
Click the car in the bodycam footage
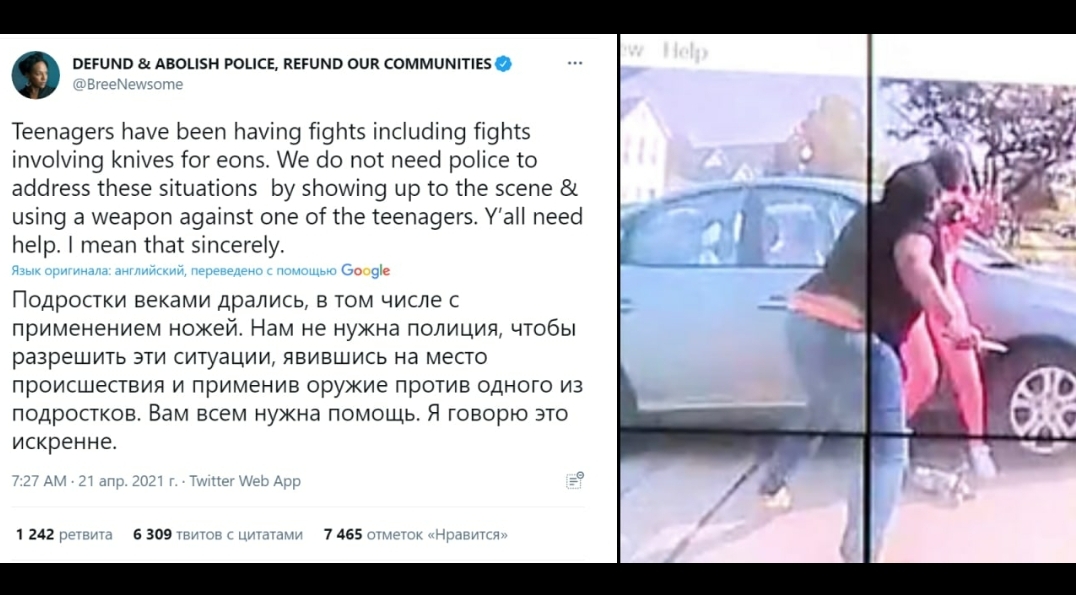(x=741, y=302)
